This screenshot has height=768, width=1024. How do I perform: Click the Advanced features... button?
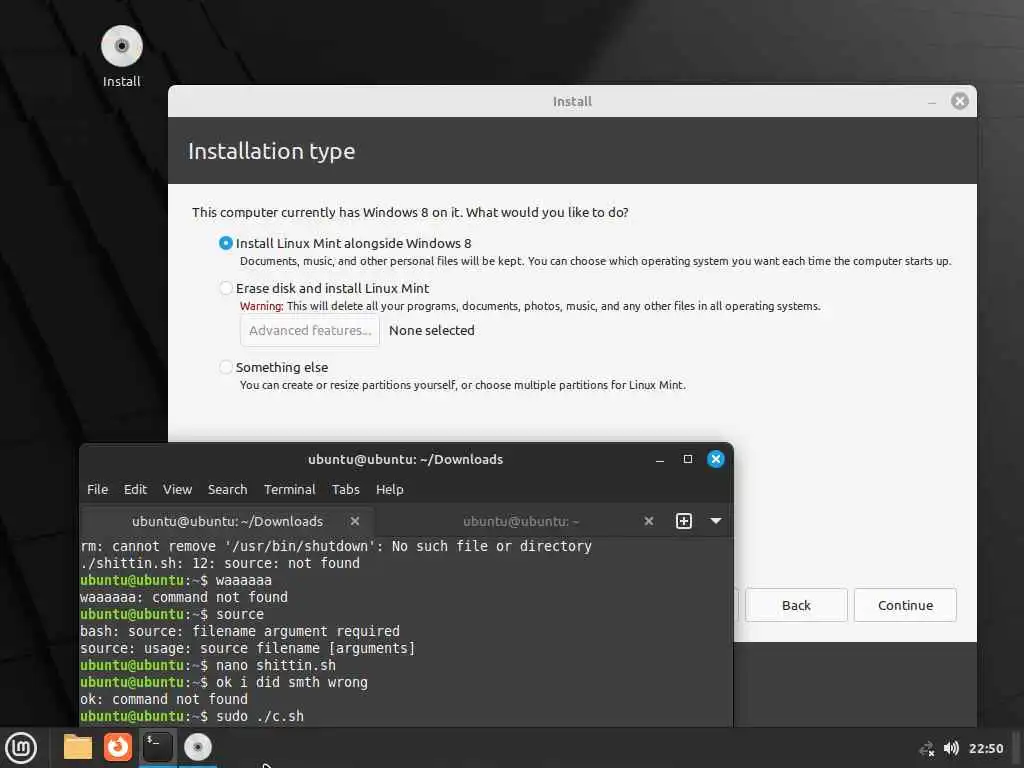click(310, 330)
